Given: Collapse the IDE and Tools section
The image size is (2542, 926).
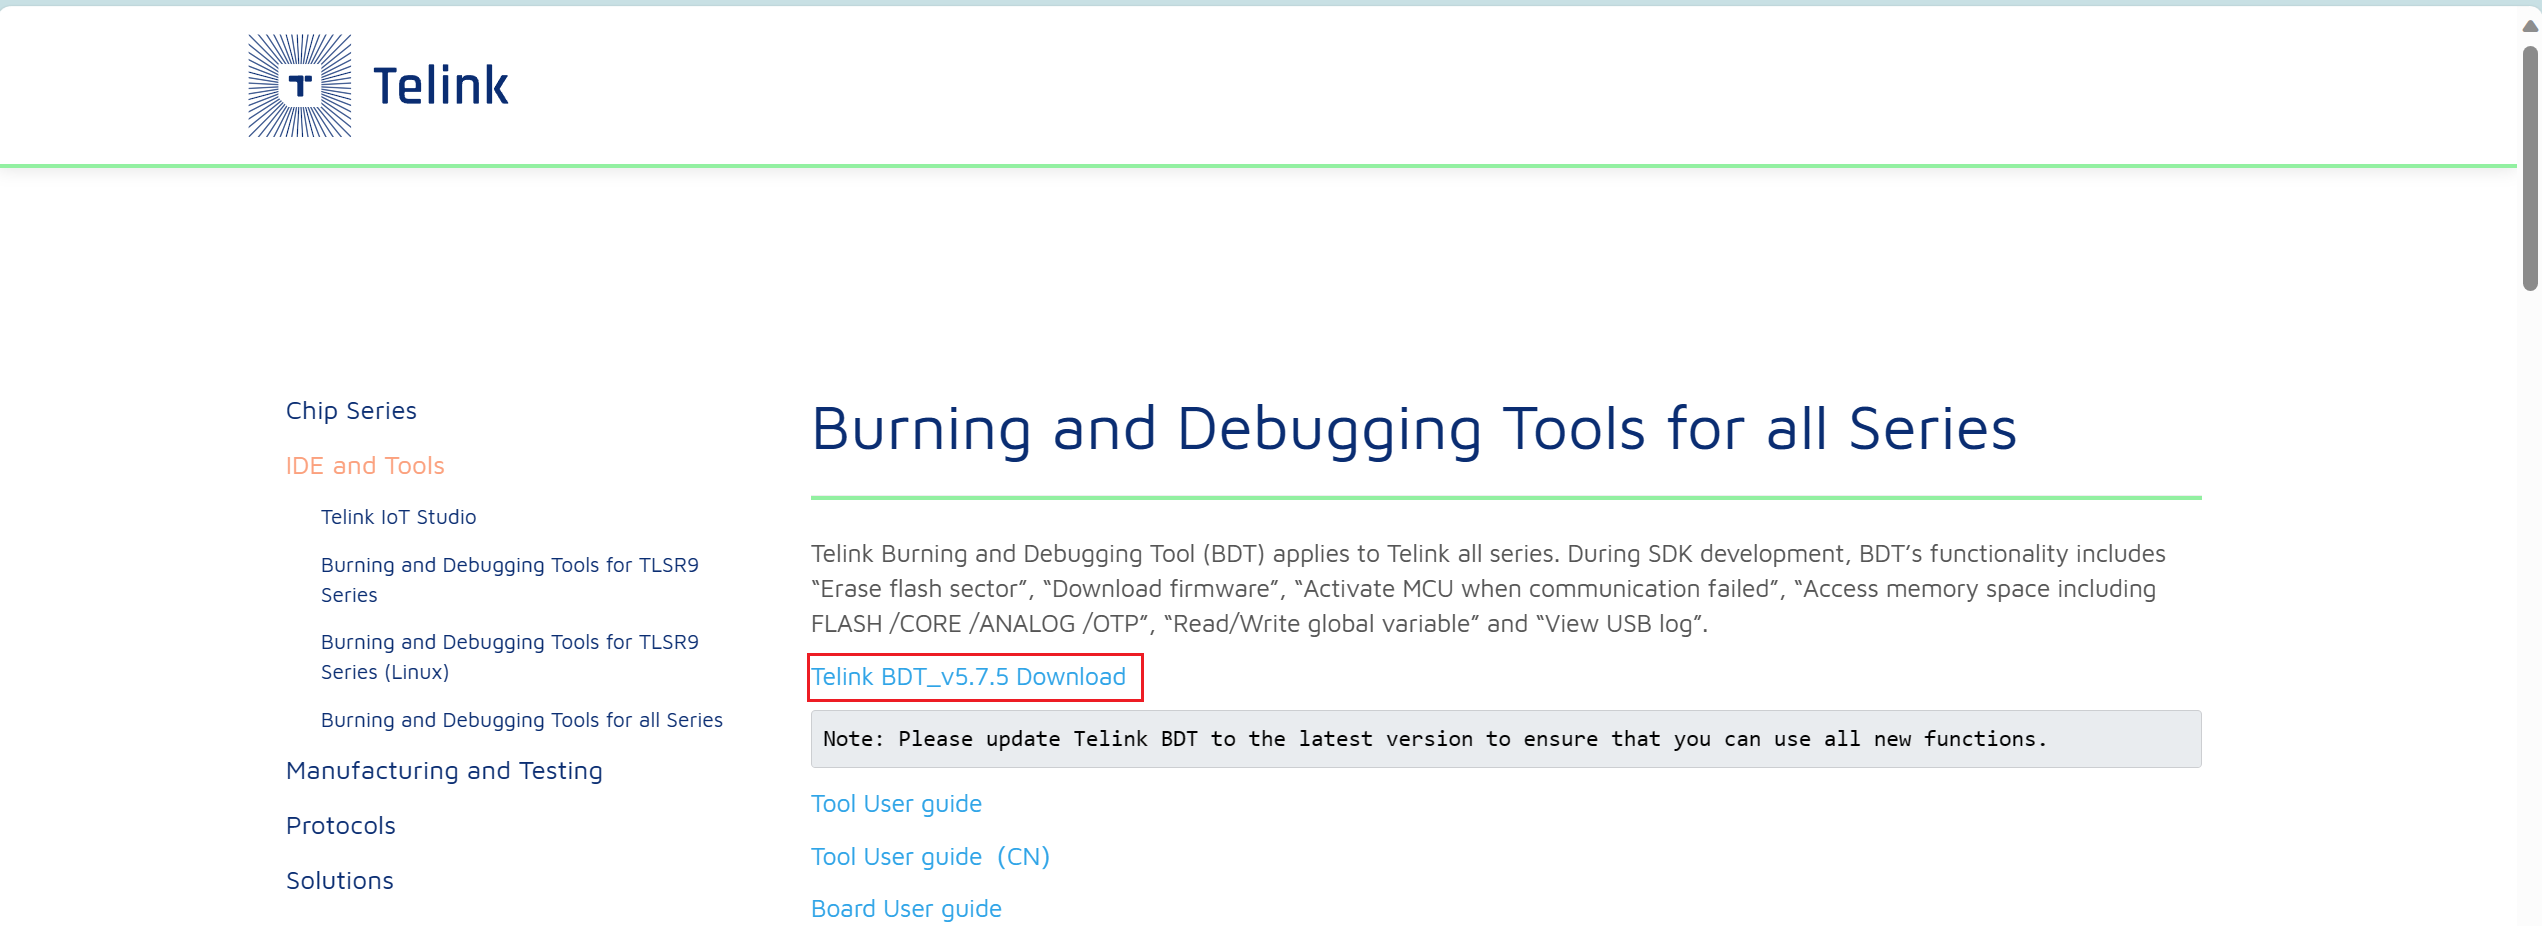Looking at the screenshot, I should click(365, 466).
